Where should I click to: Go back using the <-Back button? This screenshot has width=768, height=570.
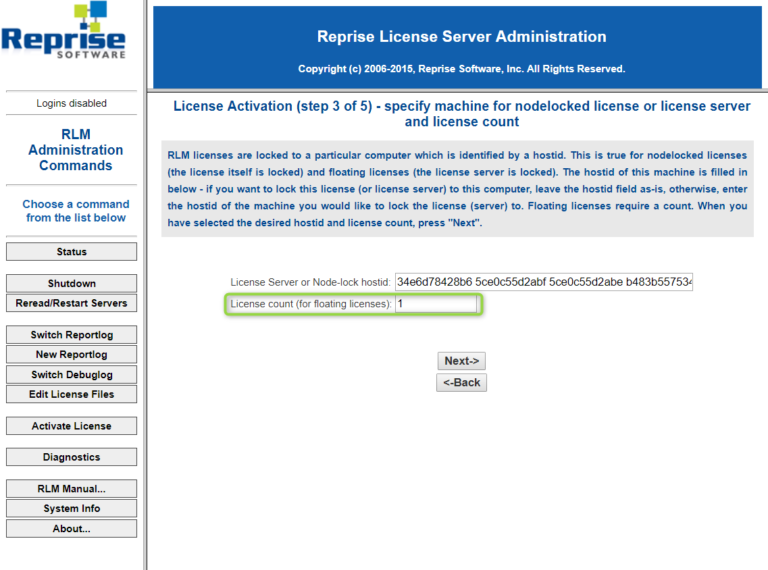(x=461, y=382)
